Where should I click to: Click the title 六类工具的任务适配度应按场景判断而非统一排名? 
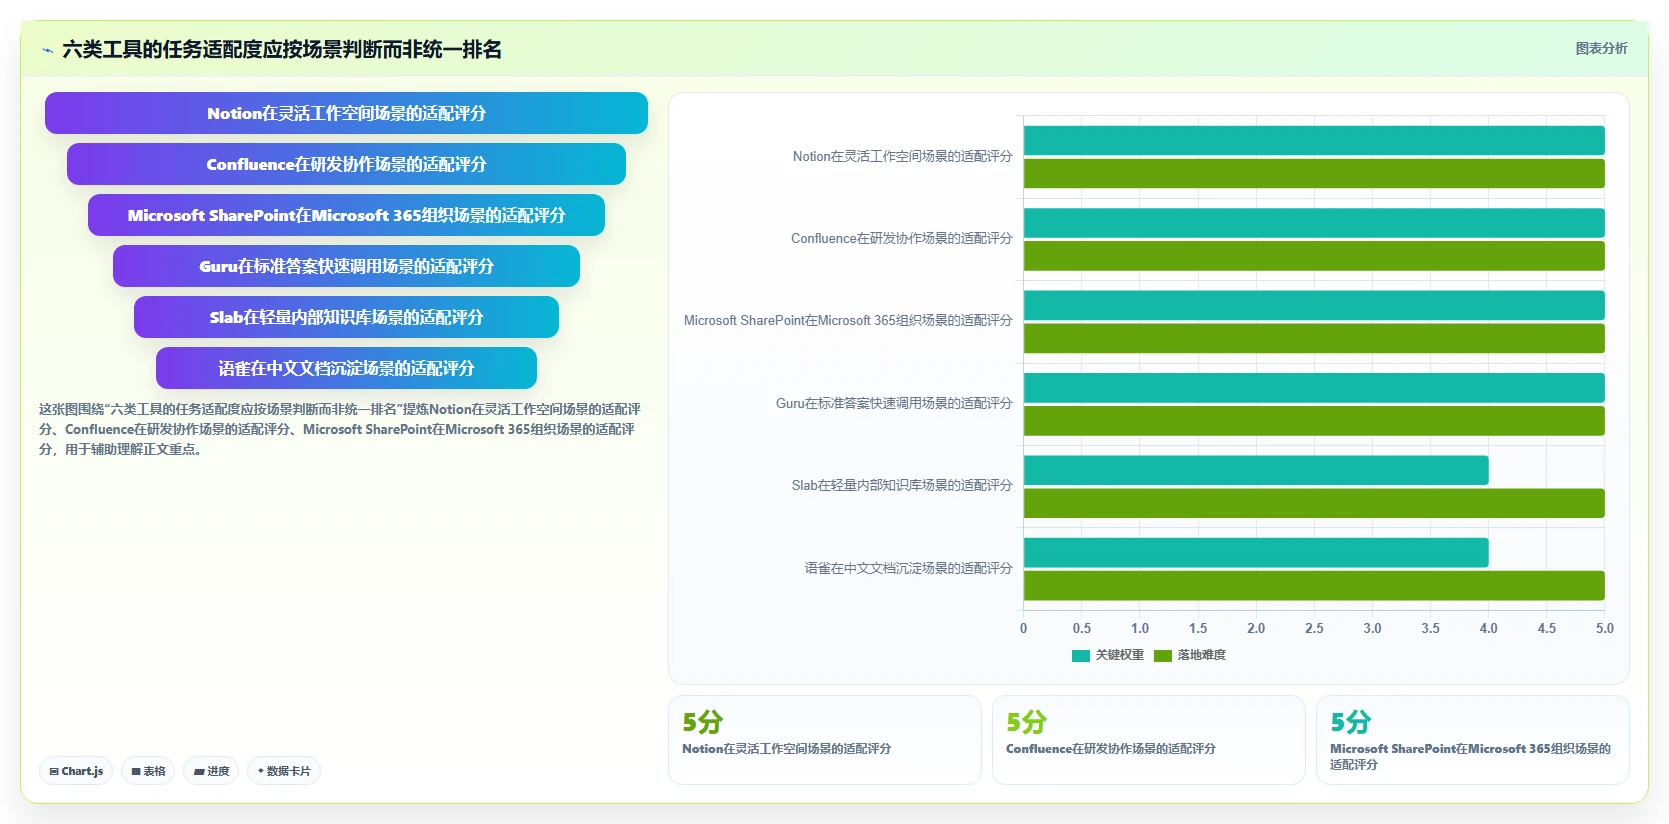coord(282,49)
